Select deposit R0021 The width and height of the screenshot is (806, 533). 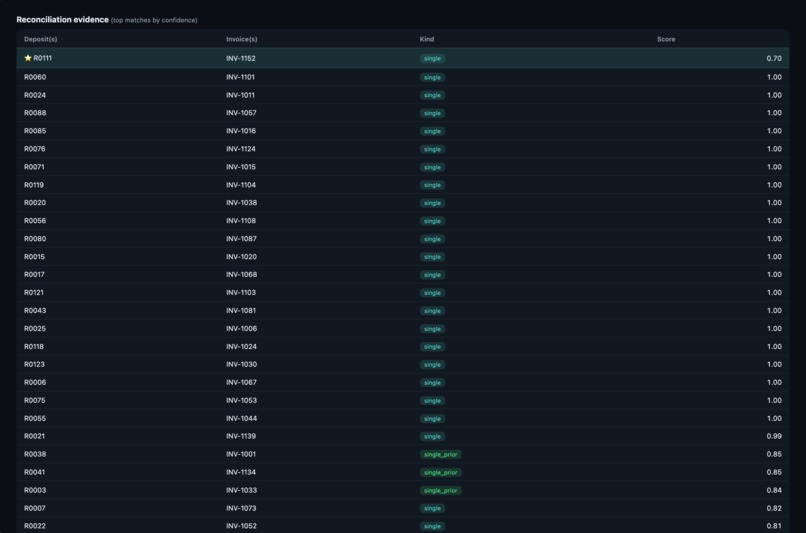click(34, 436)
